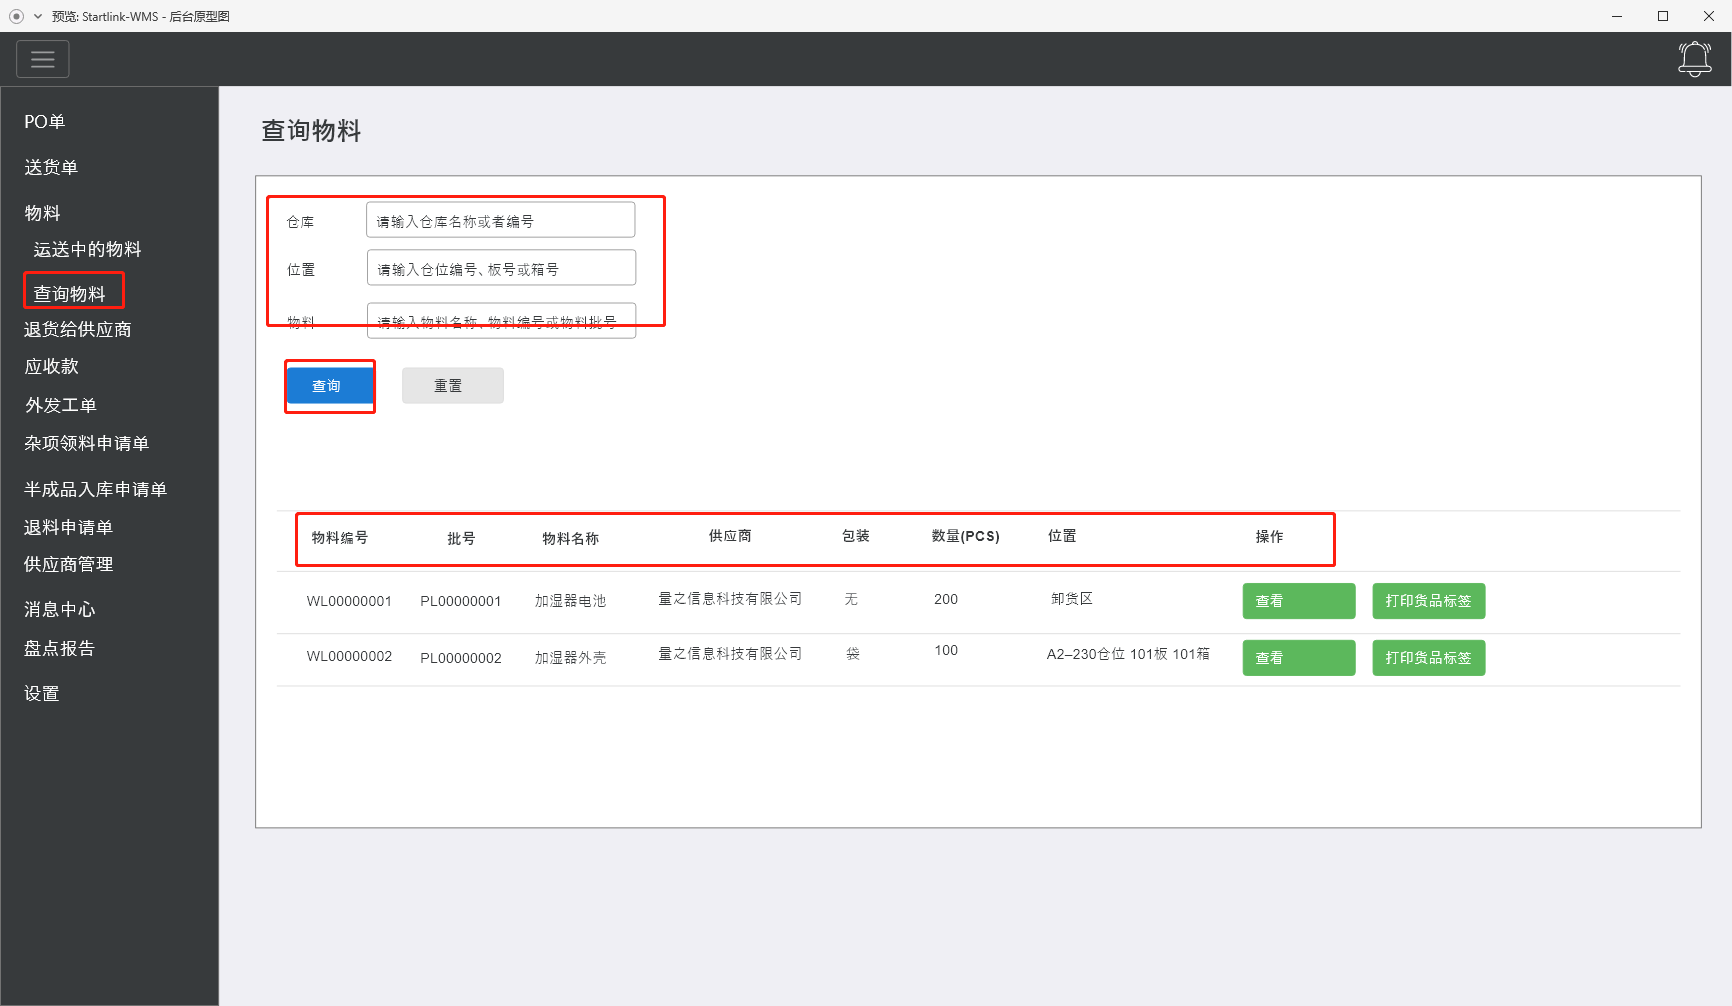Click location cell 卸货区
Screen dimensions: 1732x1006
pyautogui.click(x=1072, y=599)
